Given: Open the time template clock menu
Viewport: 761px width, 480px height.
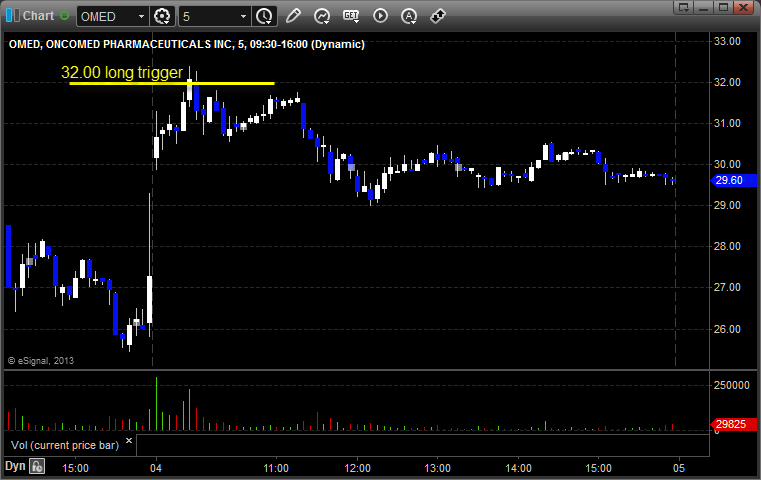Looking at the screenshot, I should 265,17.
